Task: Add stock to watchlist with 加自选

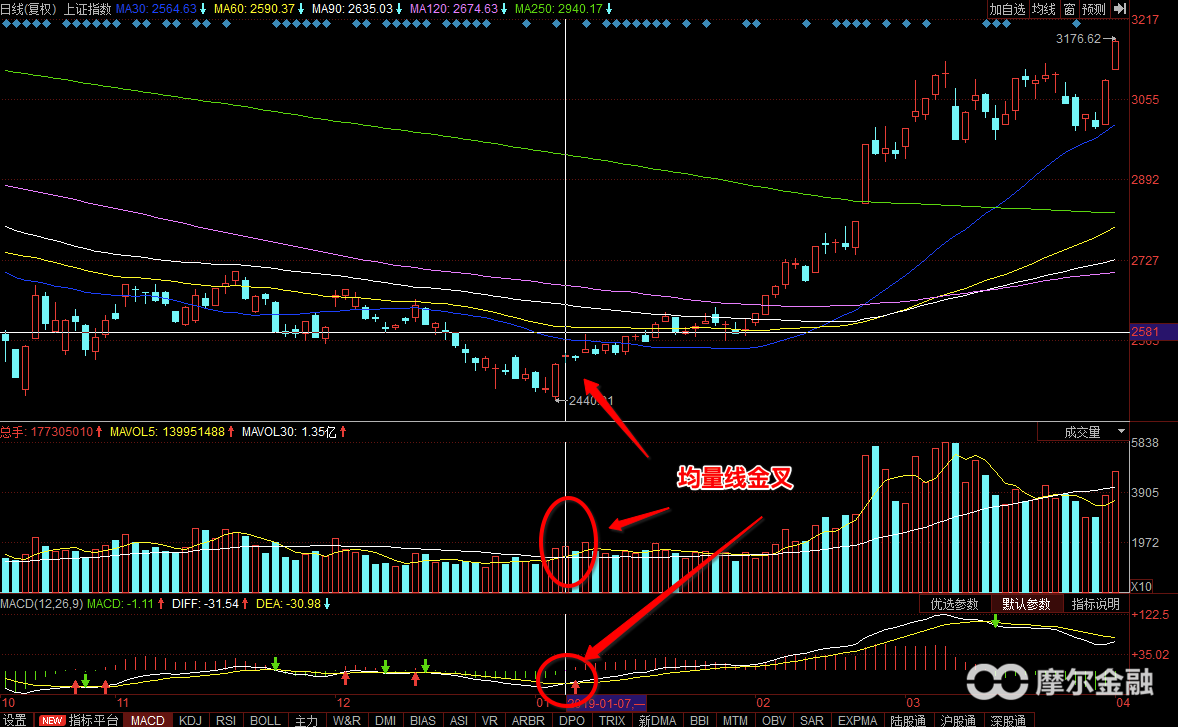Action: (1007, 8)
